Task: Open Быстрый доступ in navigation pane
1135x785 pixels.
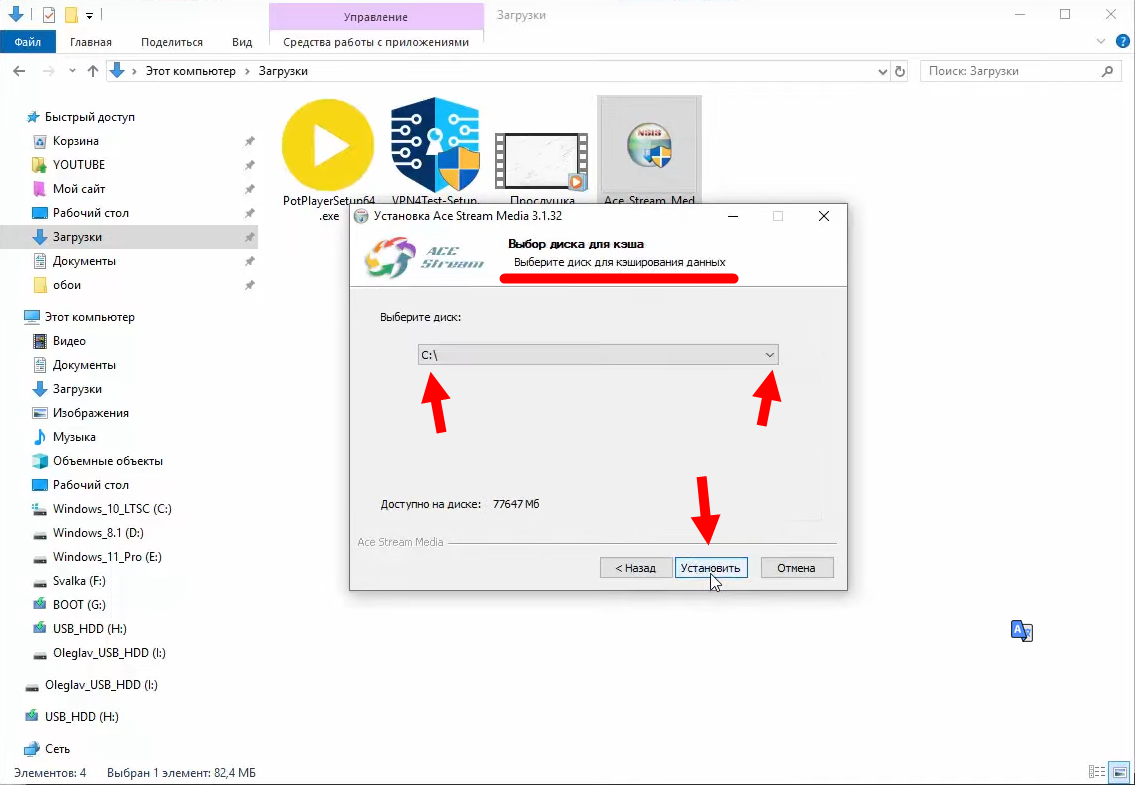Action: [x=89, y=117]
